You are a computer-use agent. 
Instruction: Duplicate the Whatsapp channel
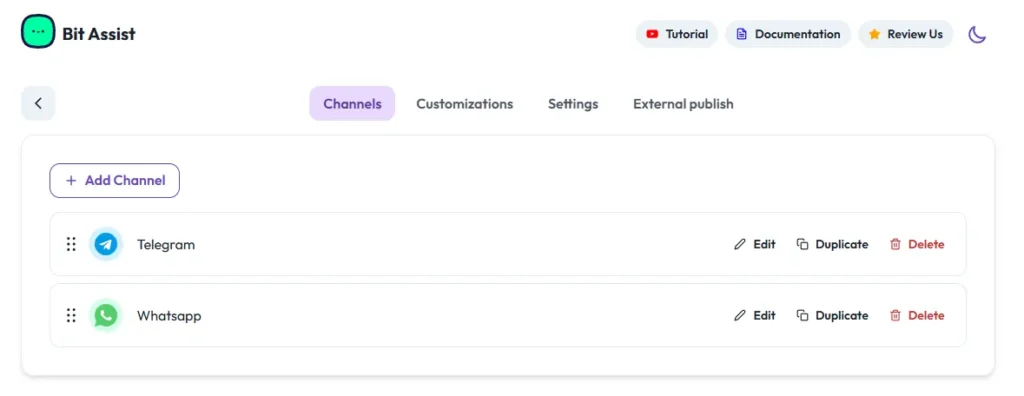click(x=832, y=316)
